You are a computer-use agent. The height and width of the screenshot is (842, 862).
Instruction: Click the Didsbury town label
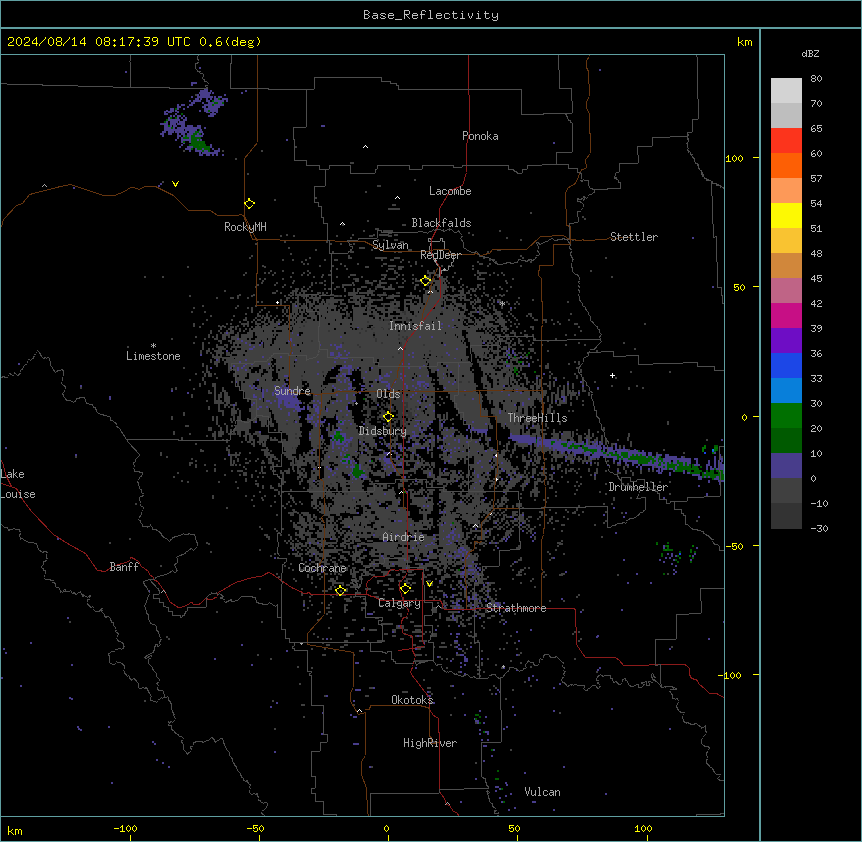point(383,431)
